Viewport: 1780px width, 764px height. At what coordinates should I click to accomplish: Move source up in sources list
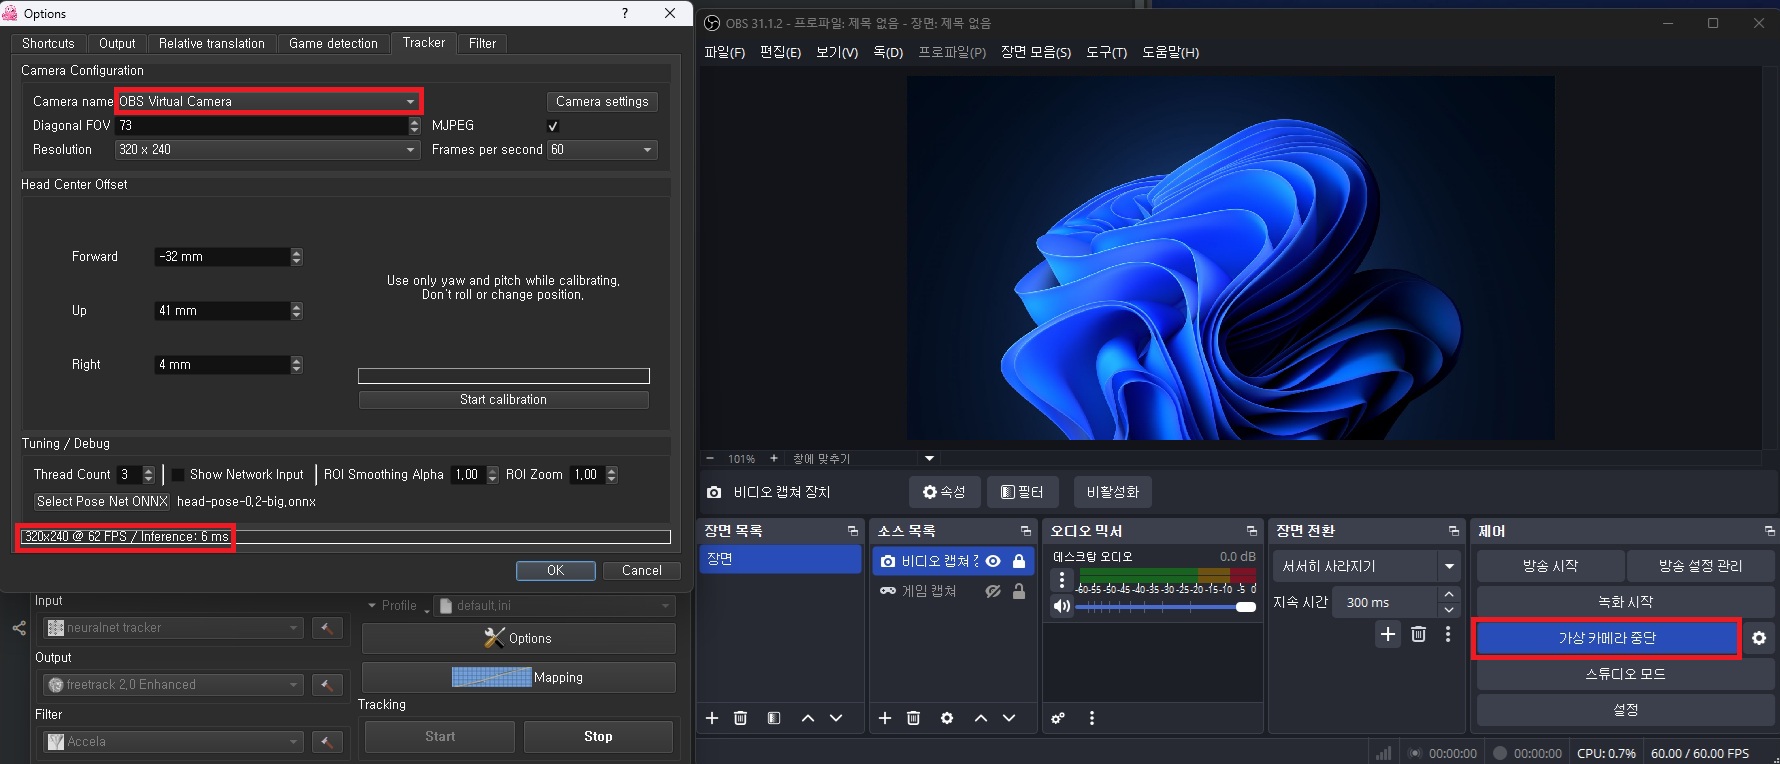pyautogui.click(x=981, y=718)
